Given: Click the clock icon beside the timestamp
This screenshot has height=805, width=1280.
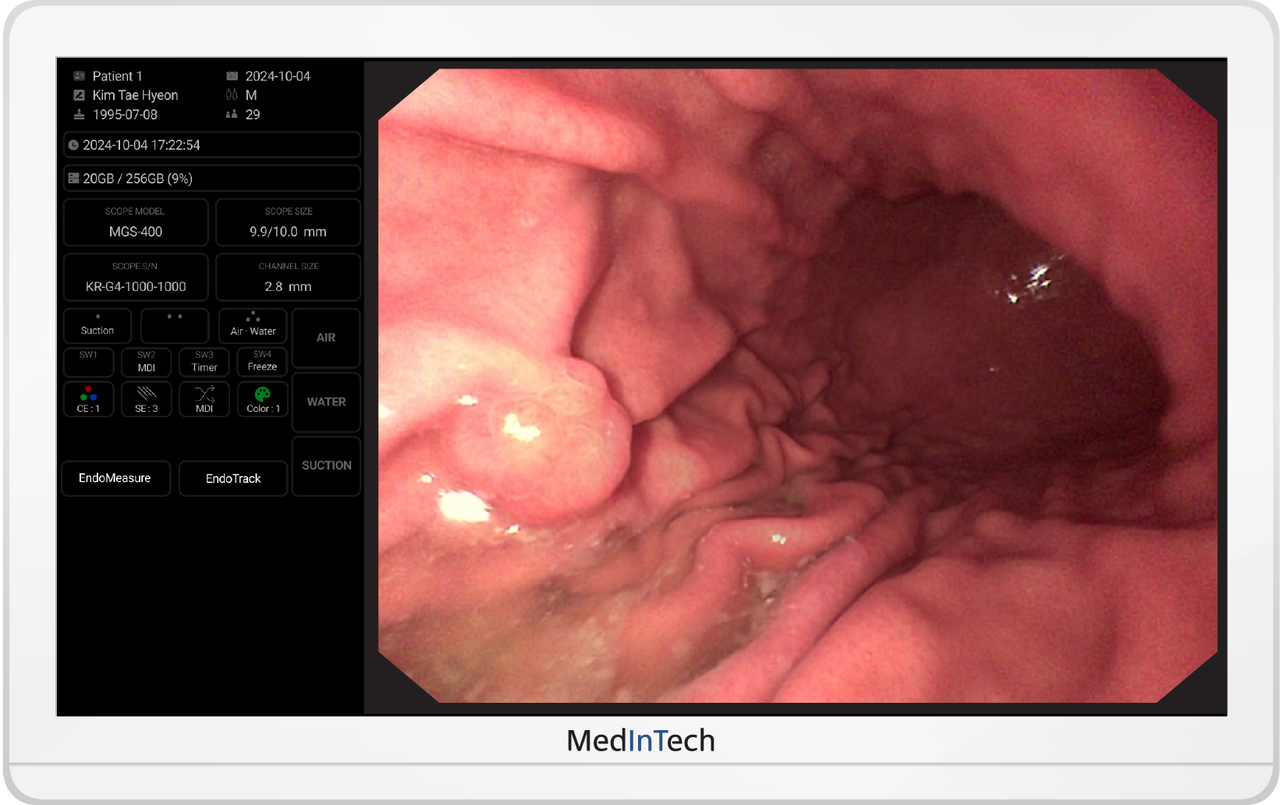Looking at the screenshot, I should tap(73, 145).
